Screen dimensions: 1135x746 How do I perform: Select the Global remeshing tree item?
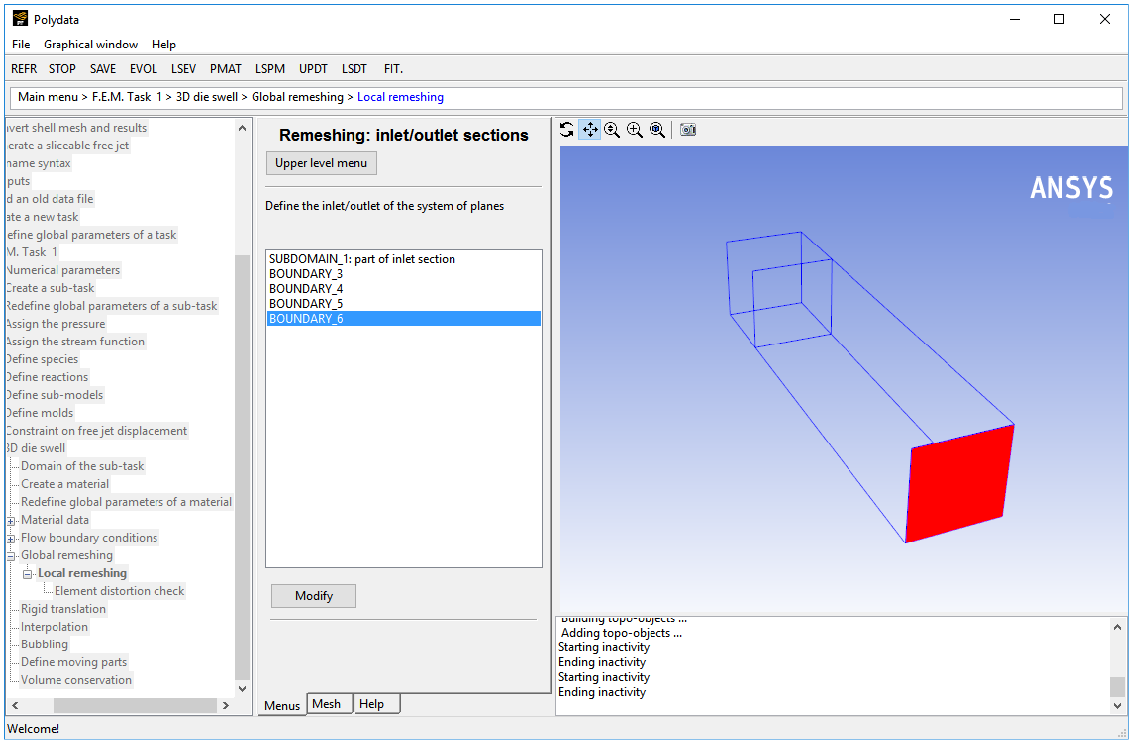pyautogui.click(x=67, y=555)
